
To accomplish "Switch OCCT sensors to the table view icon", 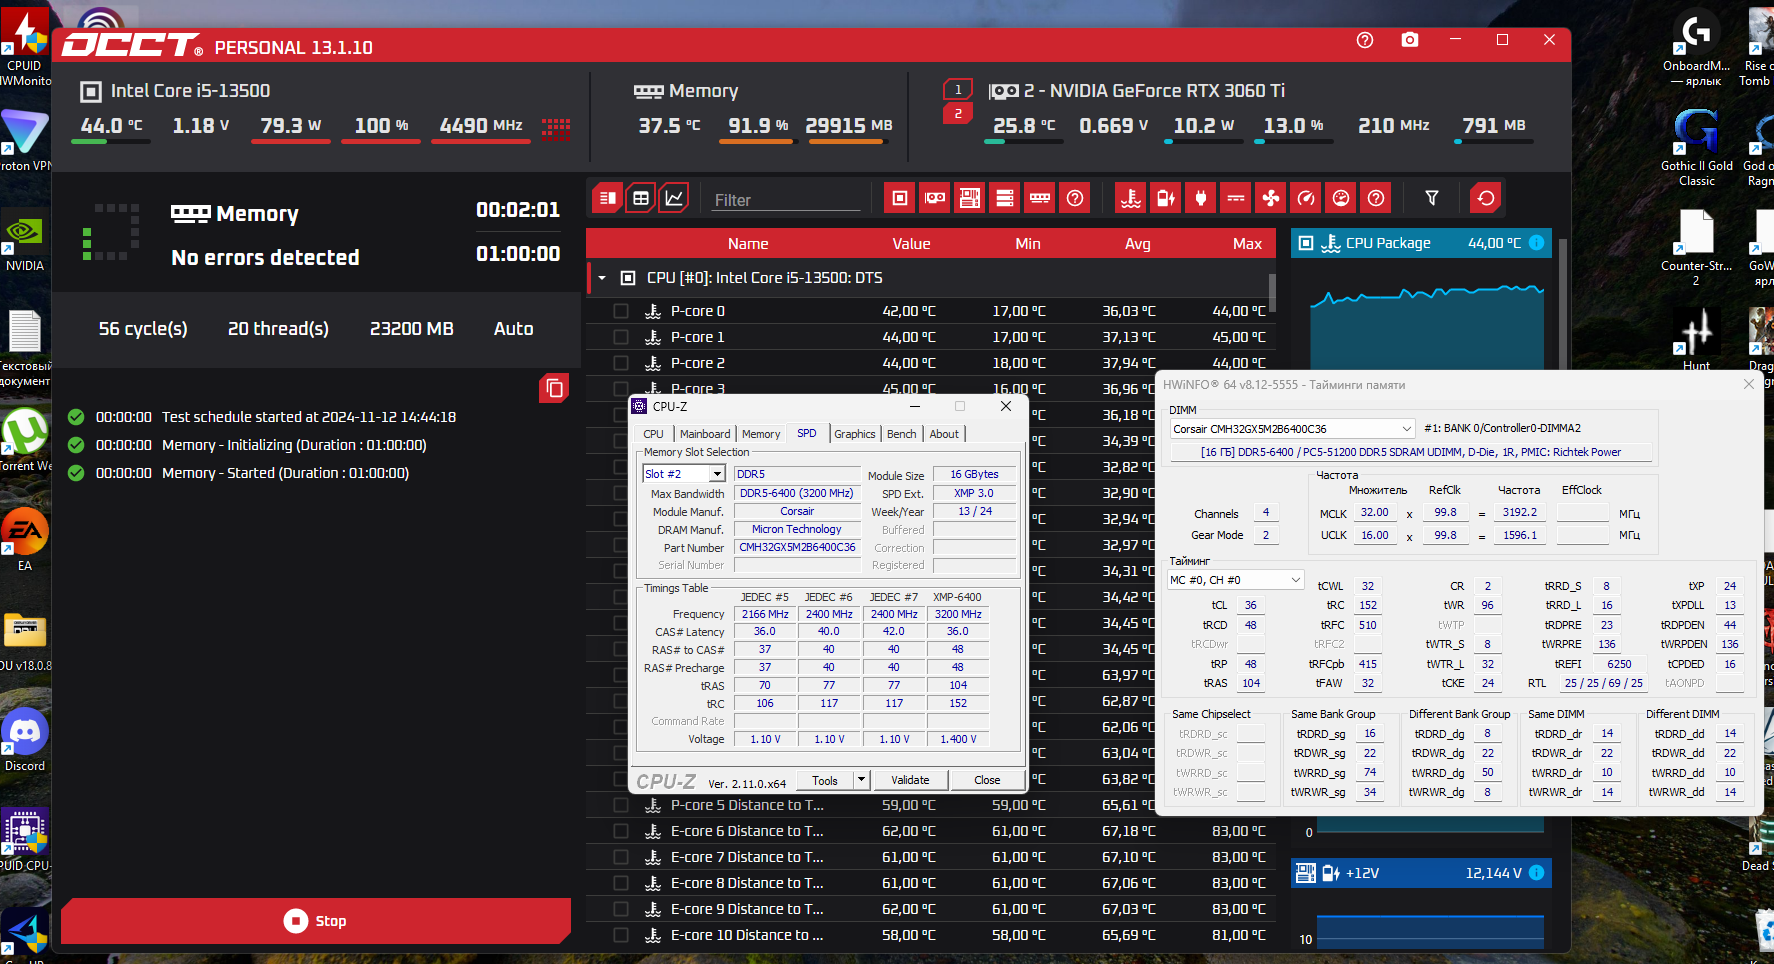I will [x=641, y=198].
